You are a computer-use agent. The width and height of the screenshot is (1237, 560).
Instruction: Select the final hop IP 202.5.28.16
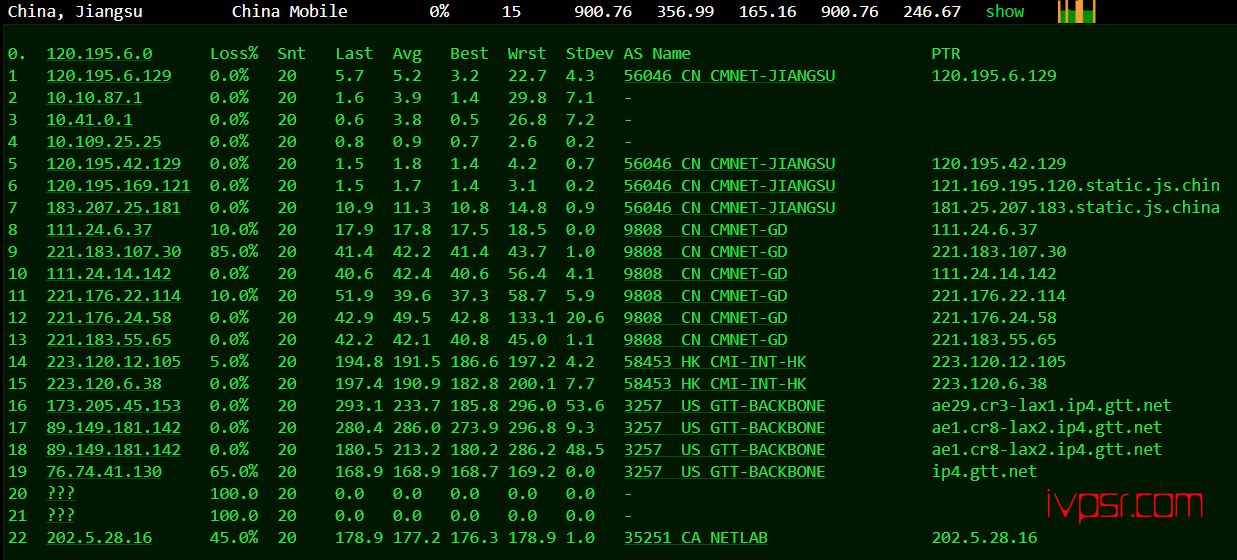point(99,538)
